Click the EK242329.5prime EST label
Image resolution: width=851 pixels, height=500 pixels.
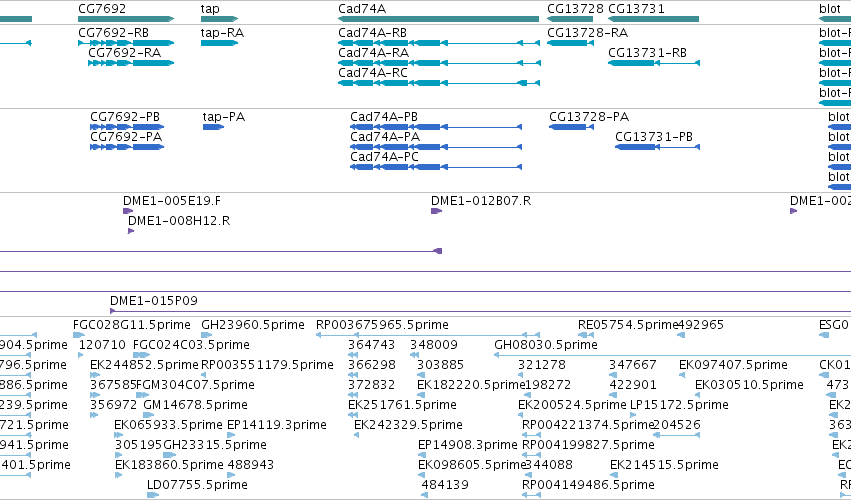(x=408, y=425)
